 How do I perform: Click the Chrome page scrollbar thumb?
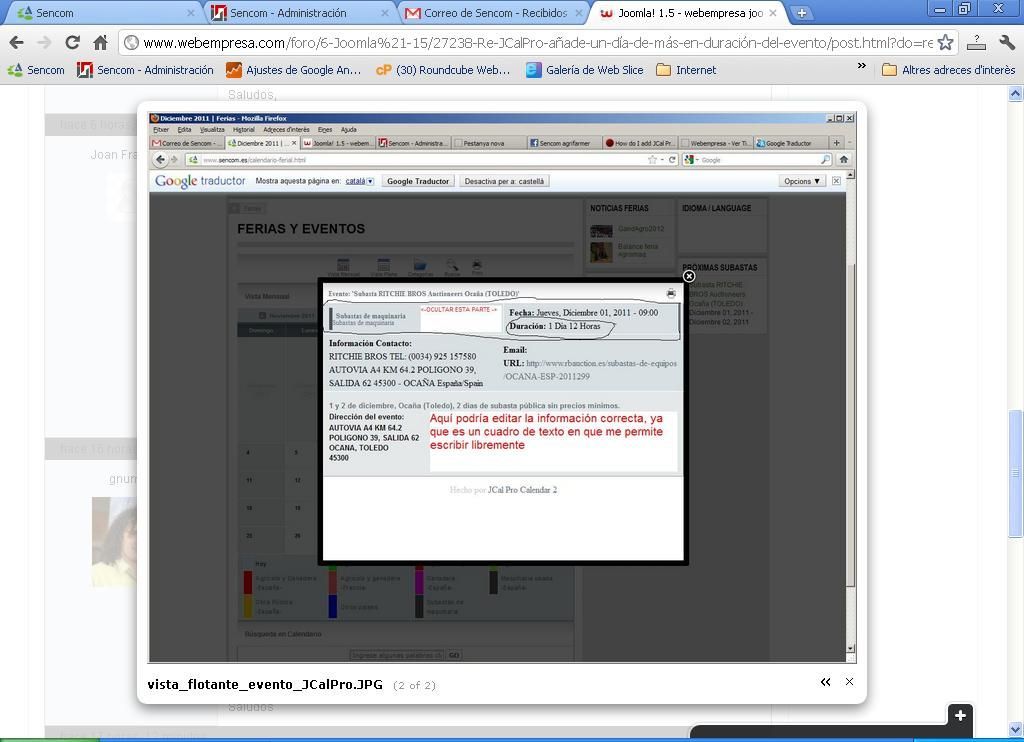(1015, 473)
